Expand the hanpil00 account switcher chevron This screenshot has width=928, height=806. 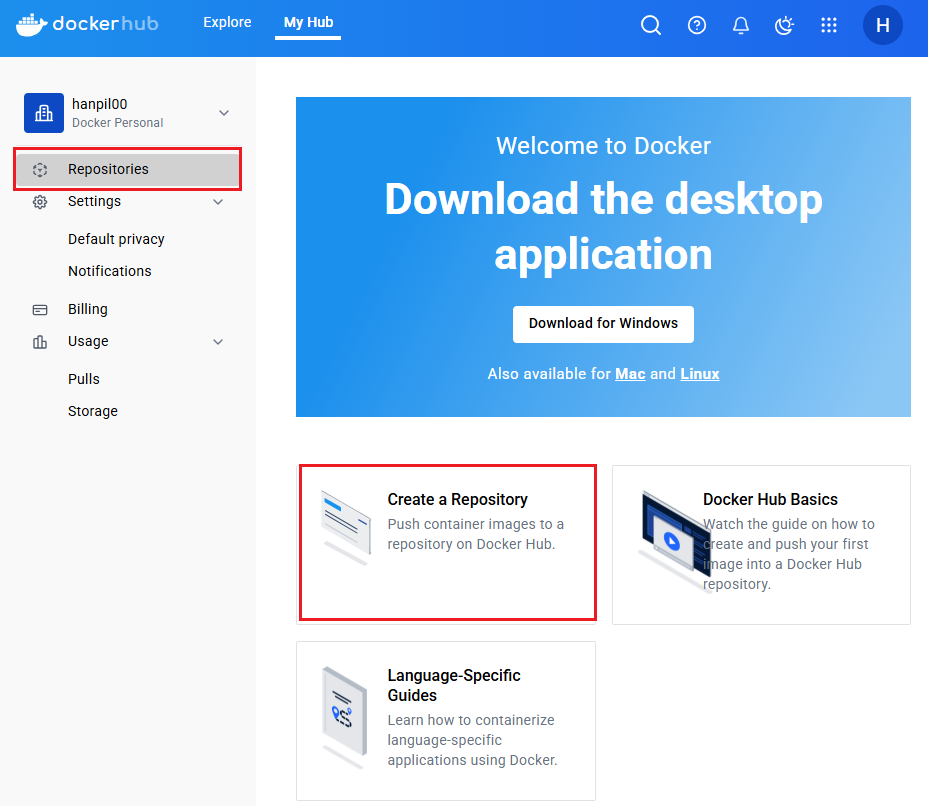point(224,112)
